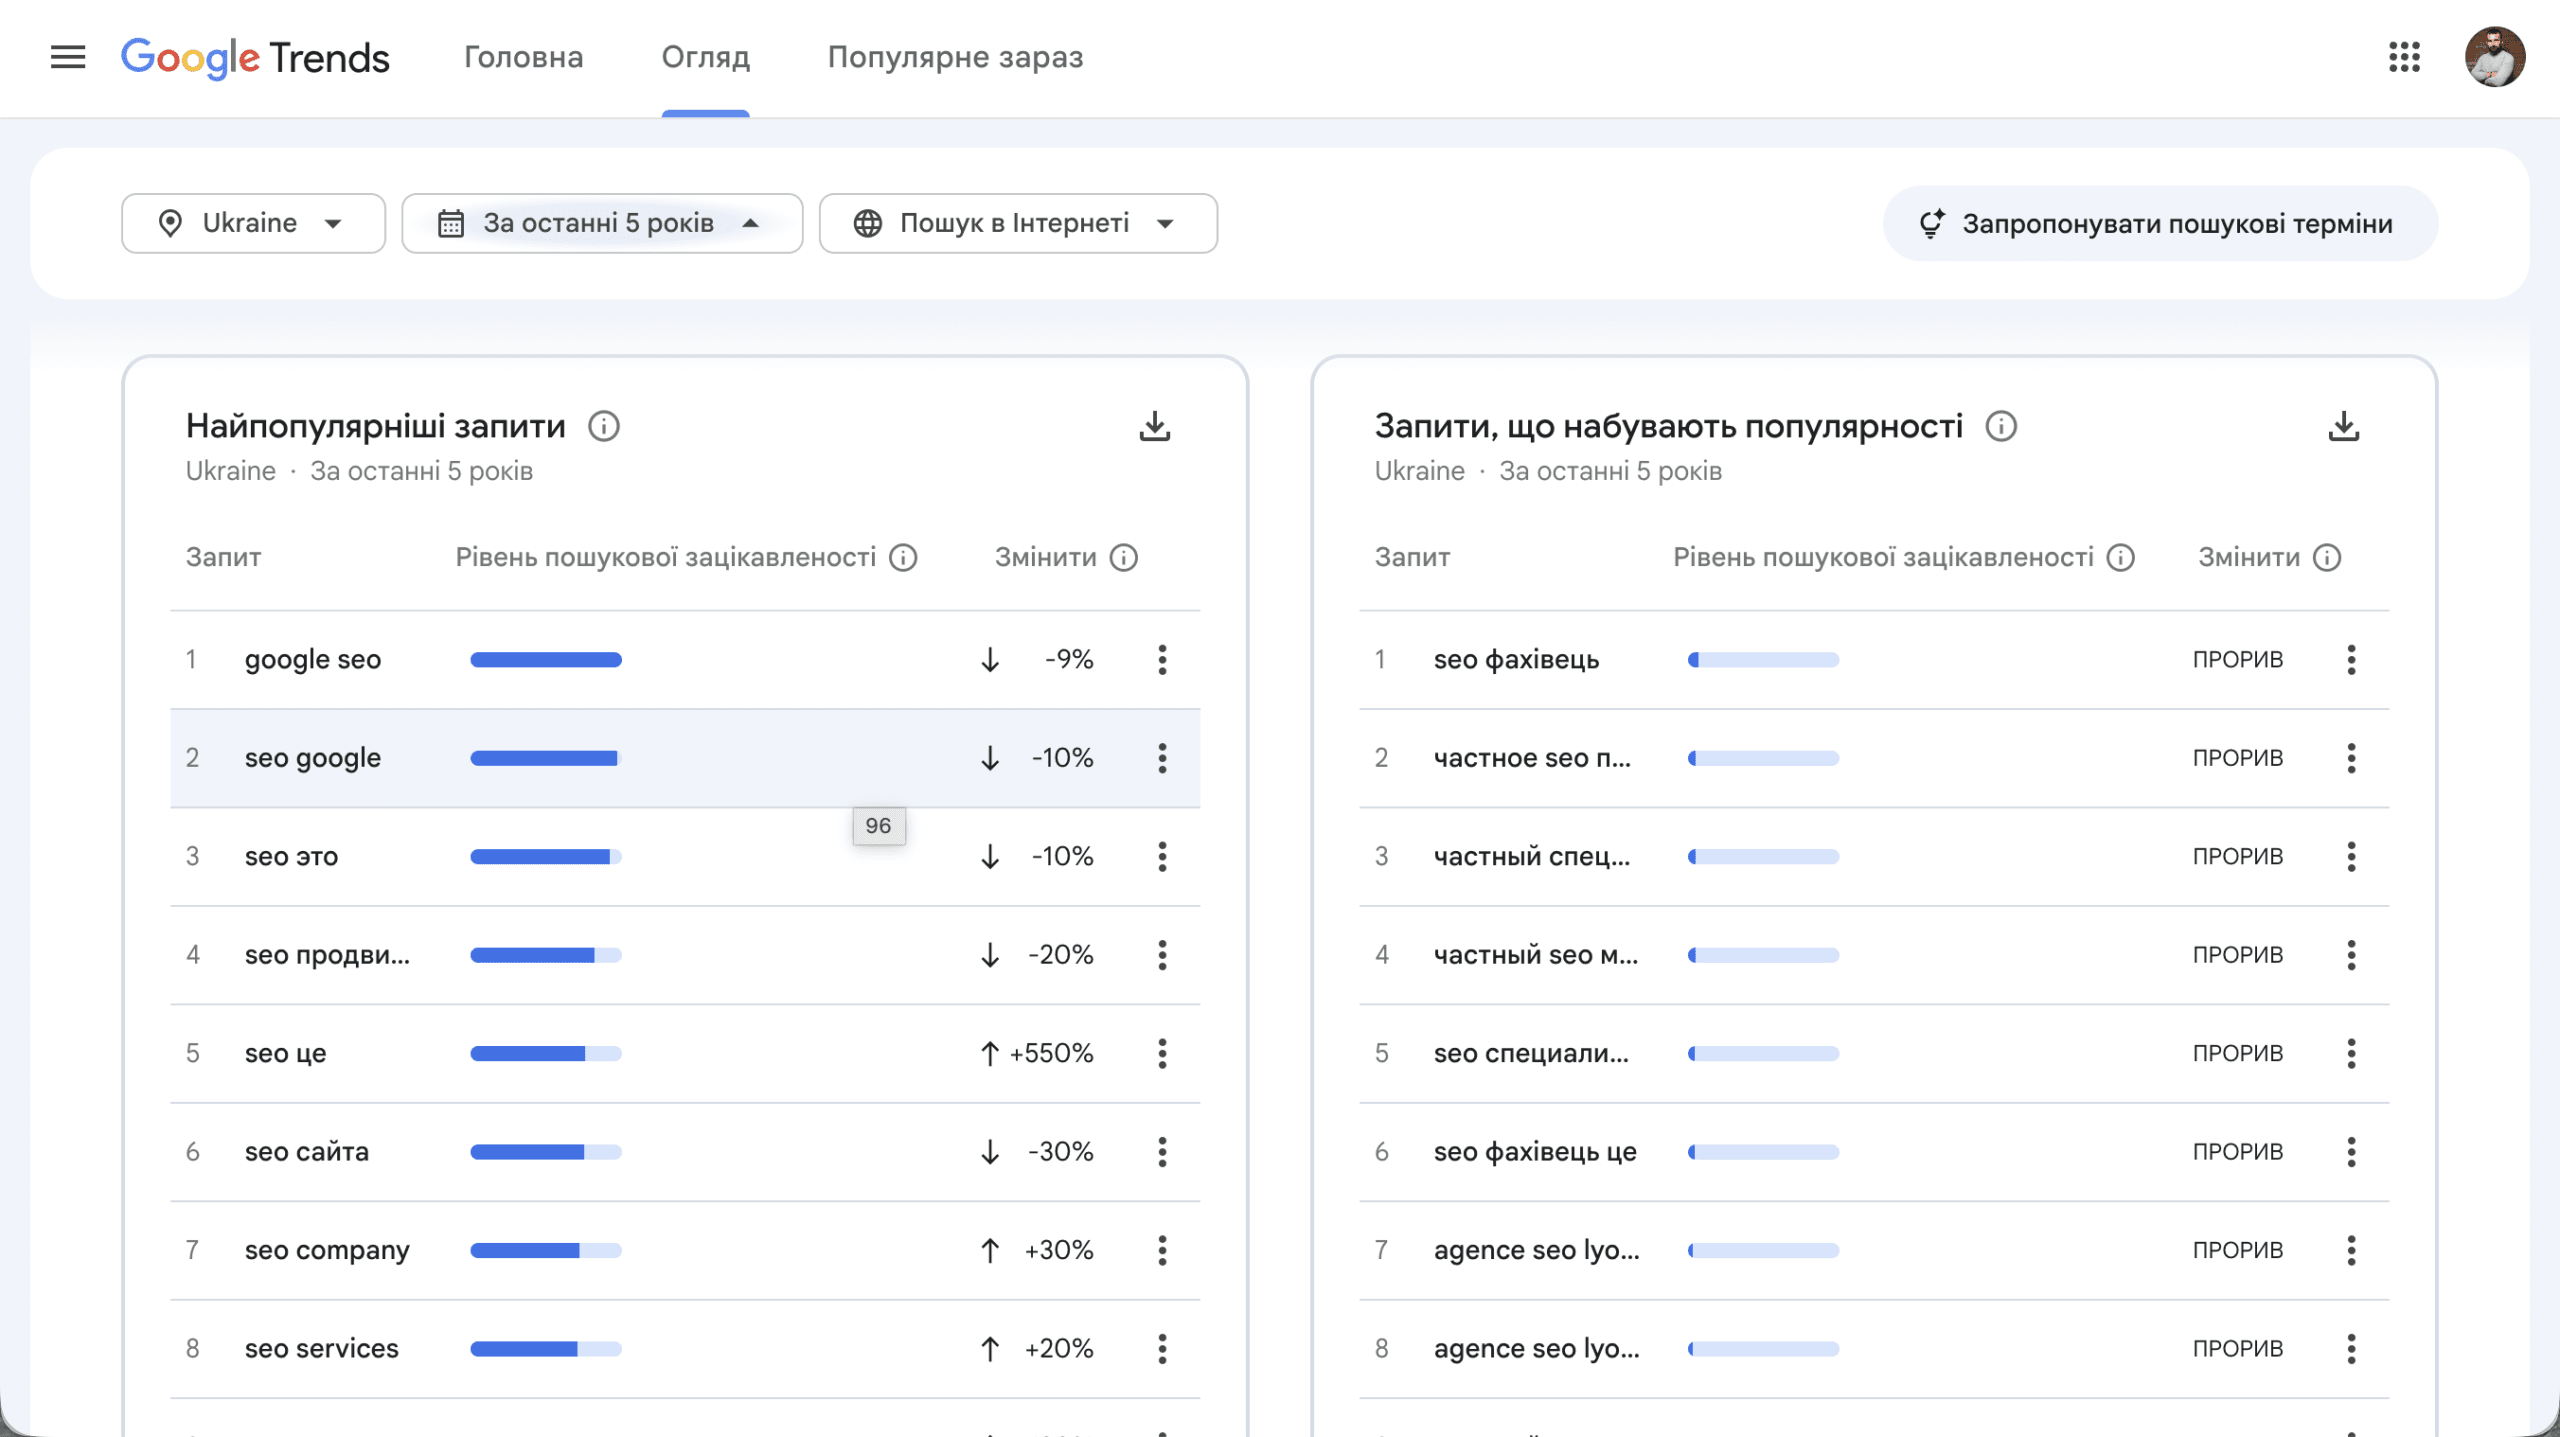This screenshot has width=2560, height=1437.
Task: Open more options for частный seo м...
Action: pos(2351,955)
